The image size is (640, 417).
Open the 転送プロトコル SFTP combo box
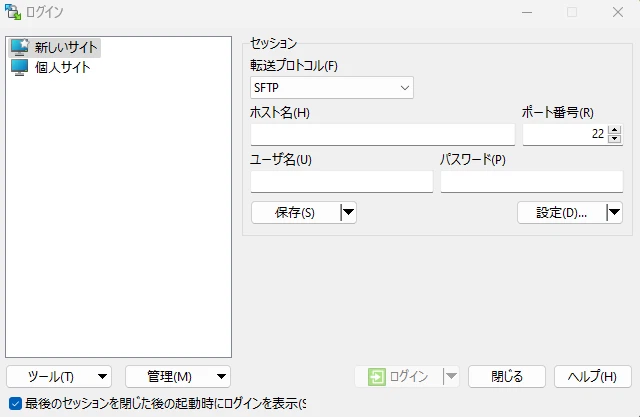[331, 88]
